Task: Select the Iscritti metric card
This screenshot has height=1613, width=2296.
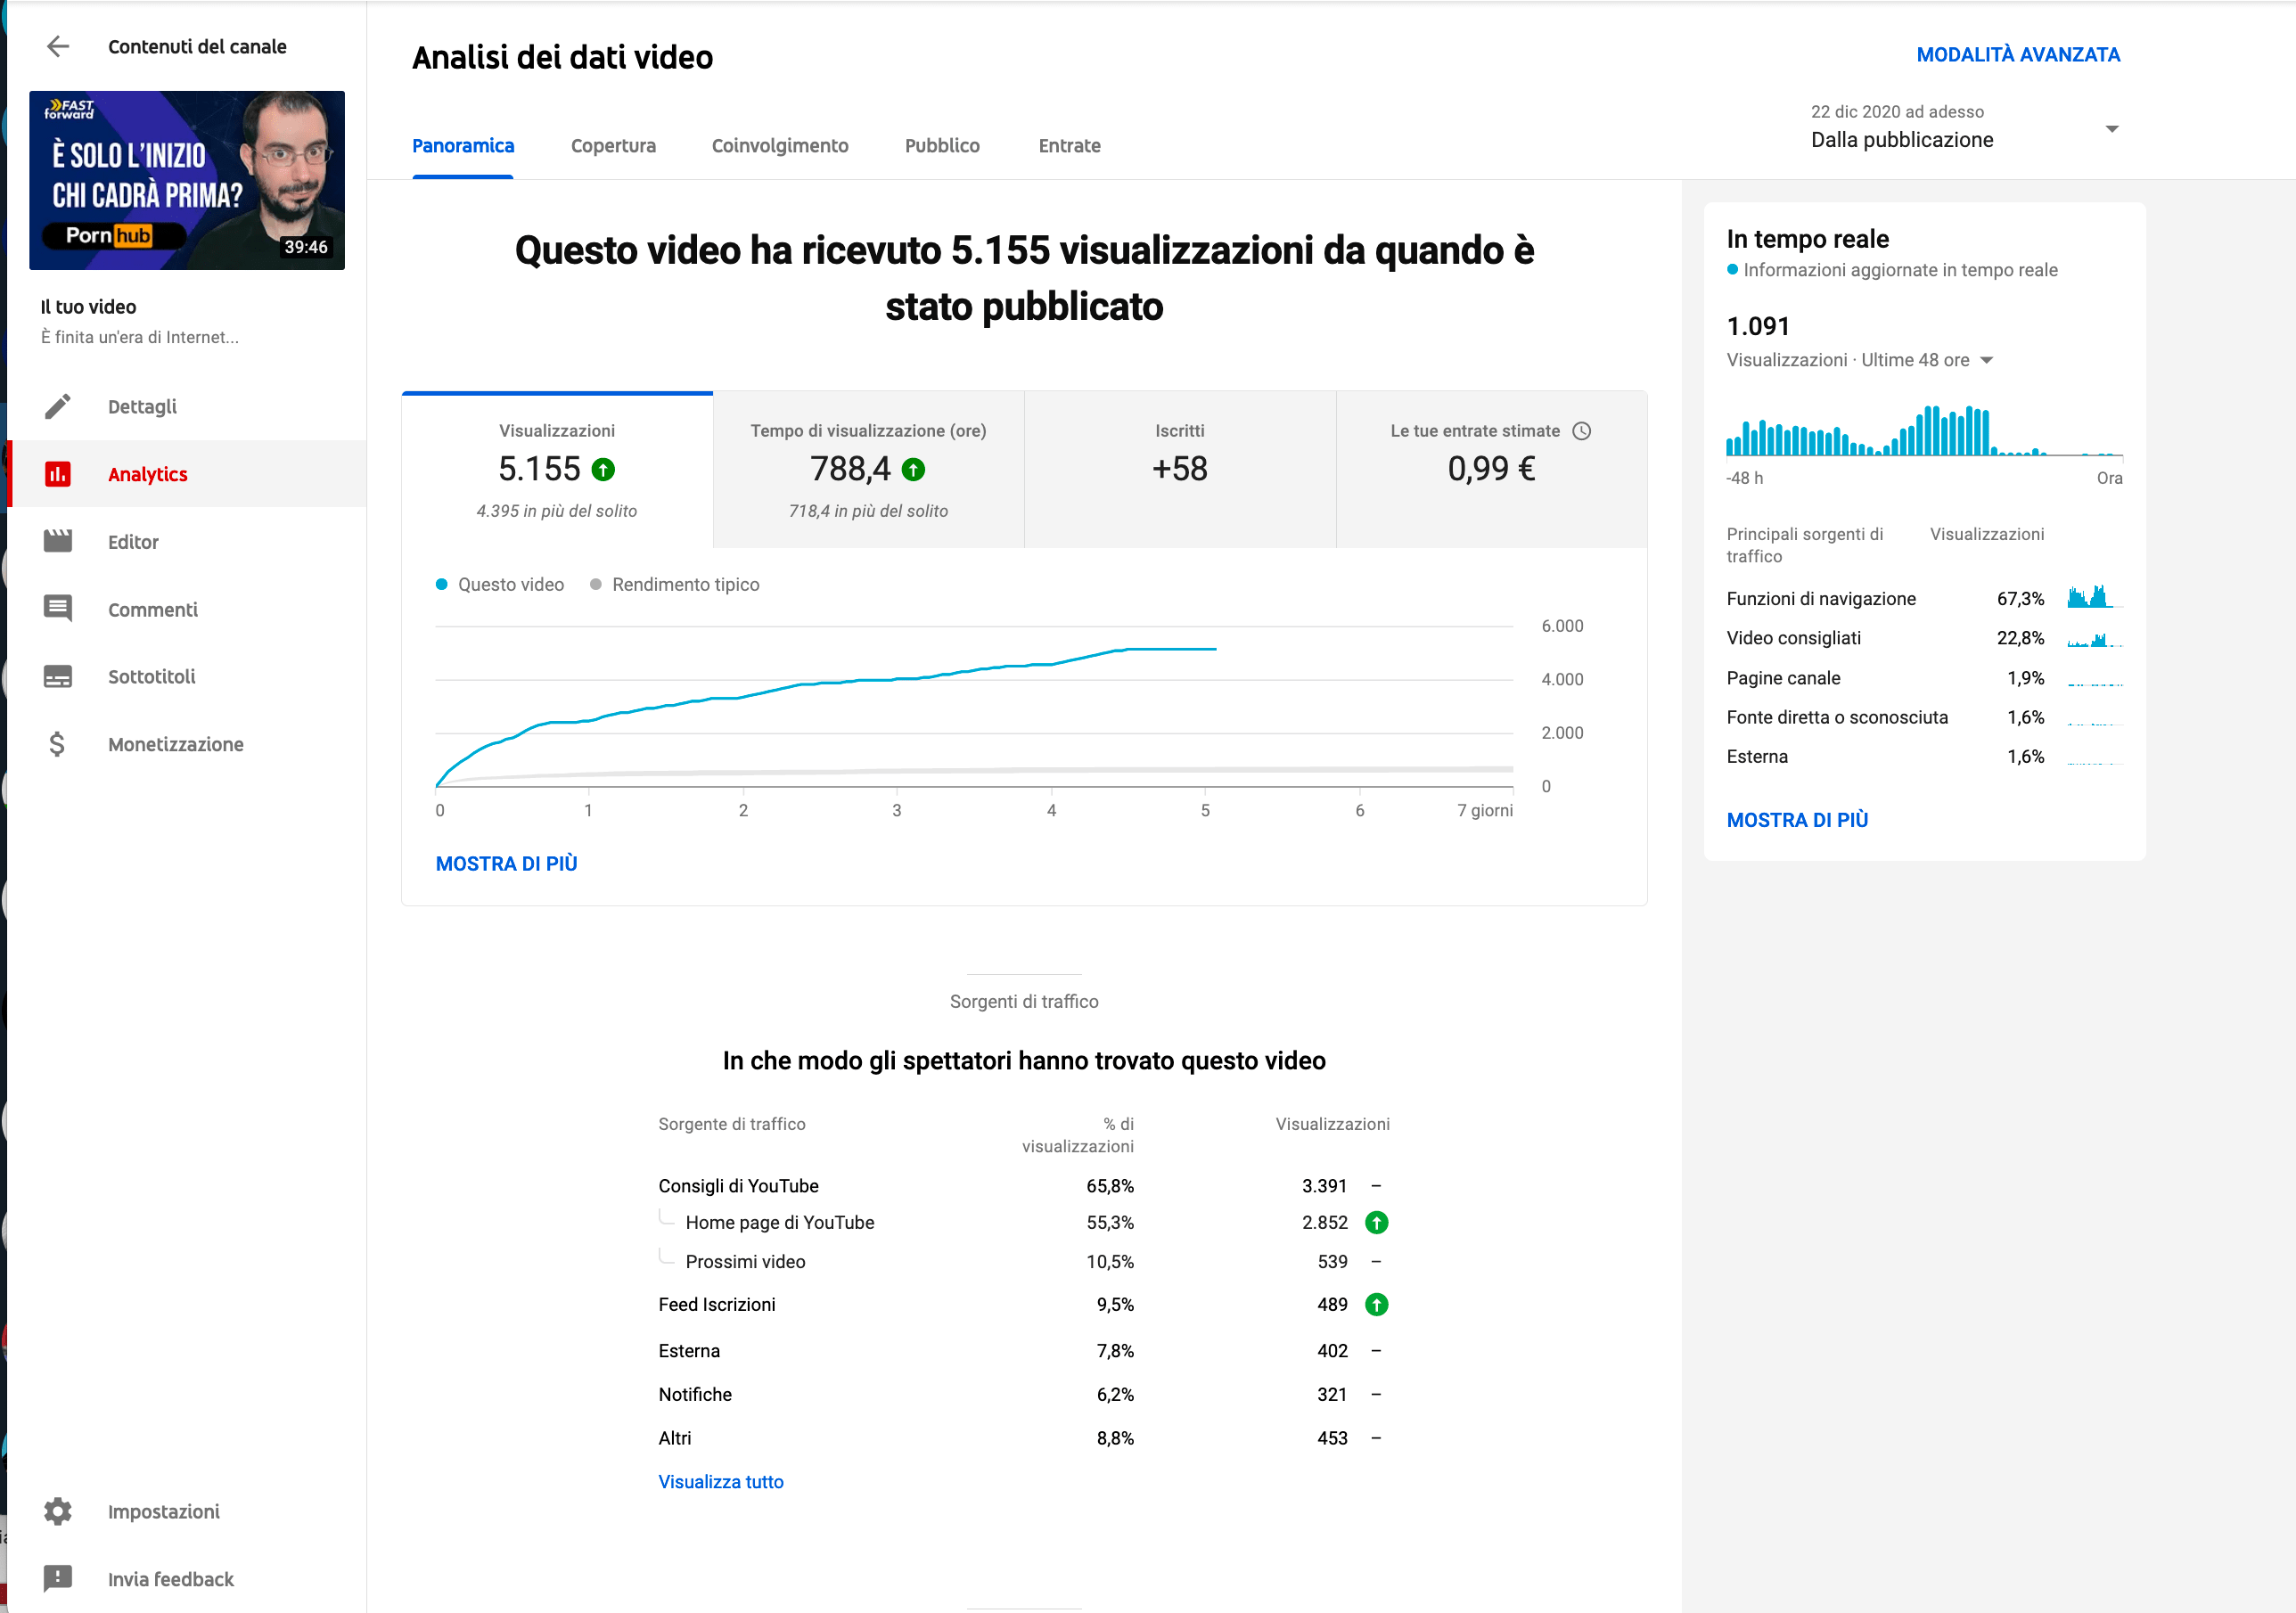Action: pos(1180,470)
